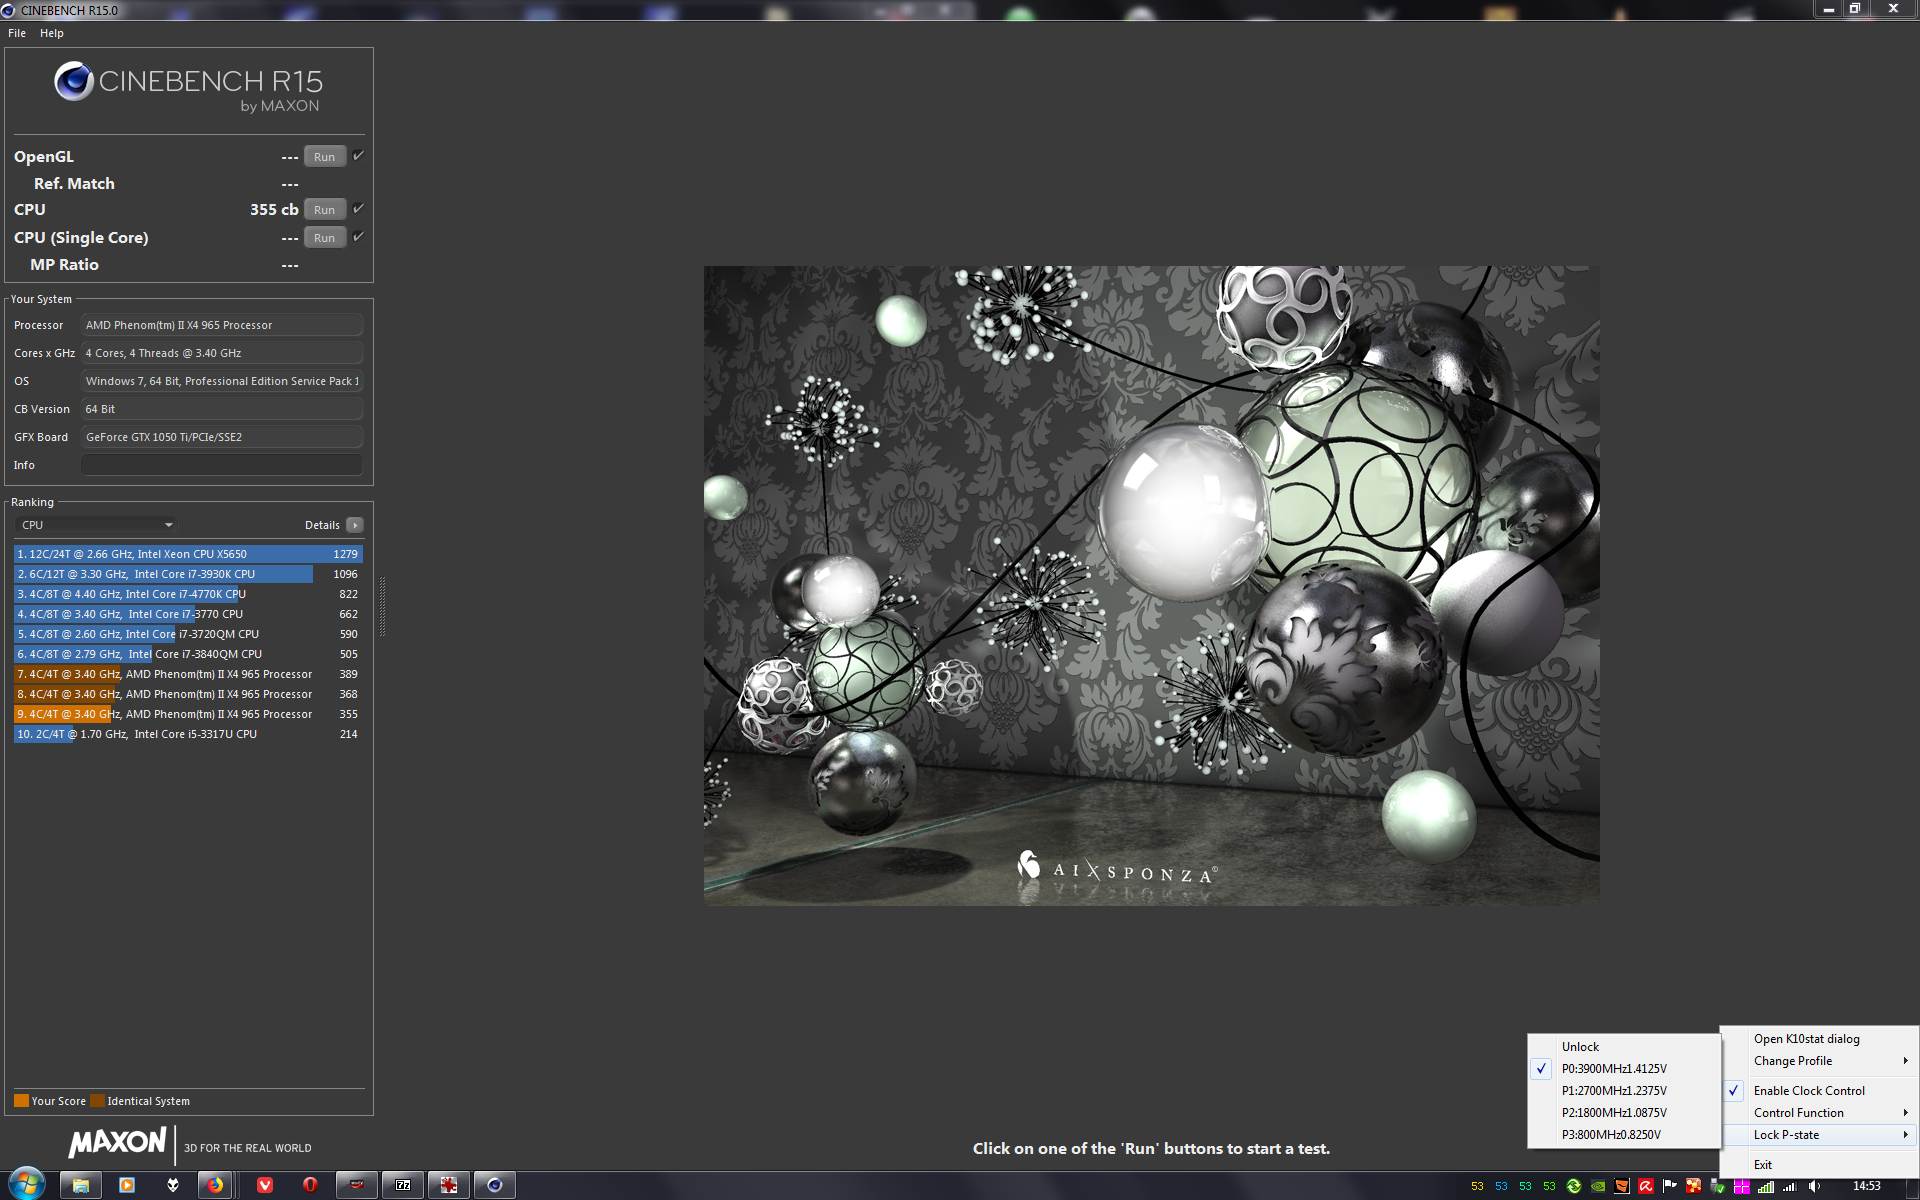
Task: Open the Avira tray icon
Action: 1645,1186
